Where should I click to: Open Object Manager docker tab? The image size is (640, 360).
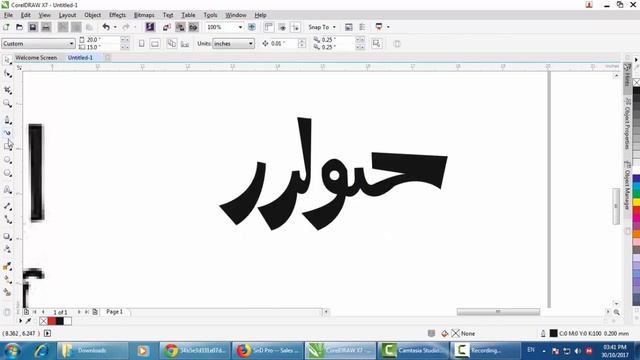[x=627, y=185]
